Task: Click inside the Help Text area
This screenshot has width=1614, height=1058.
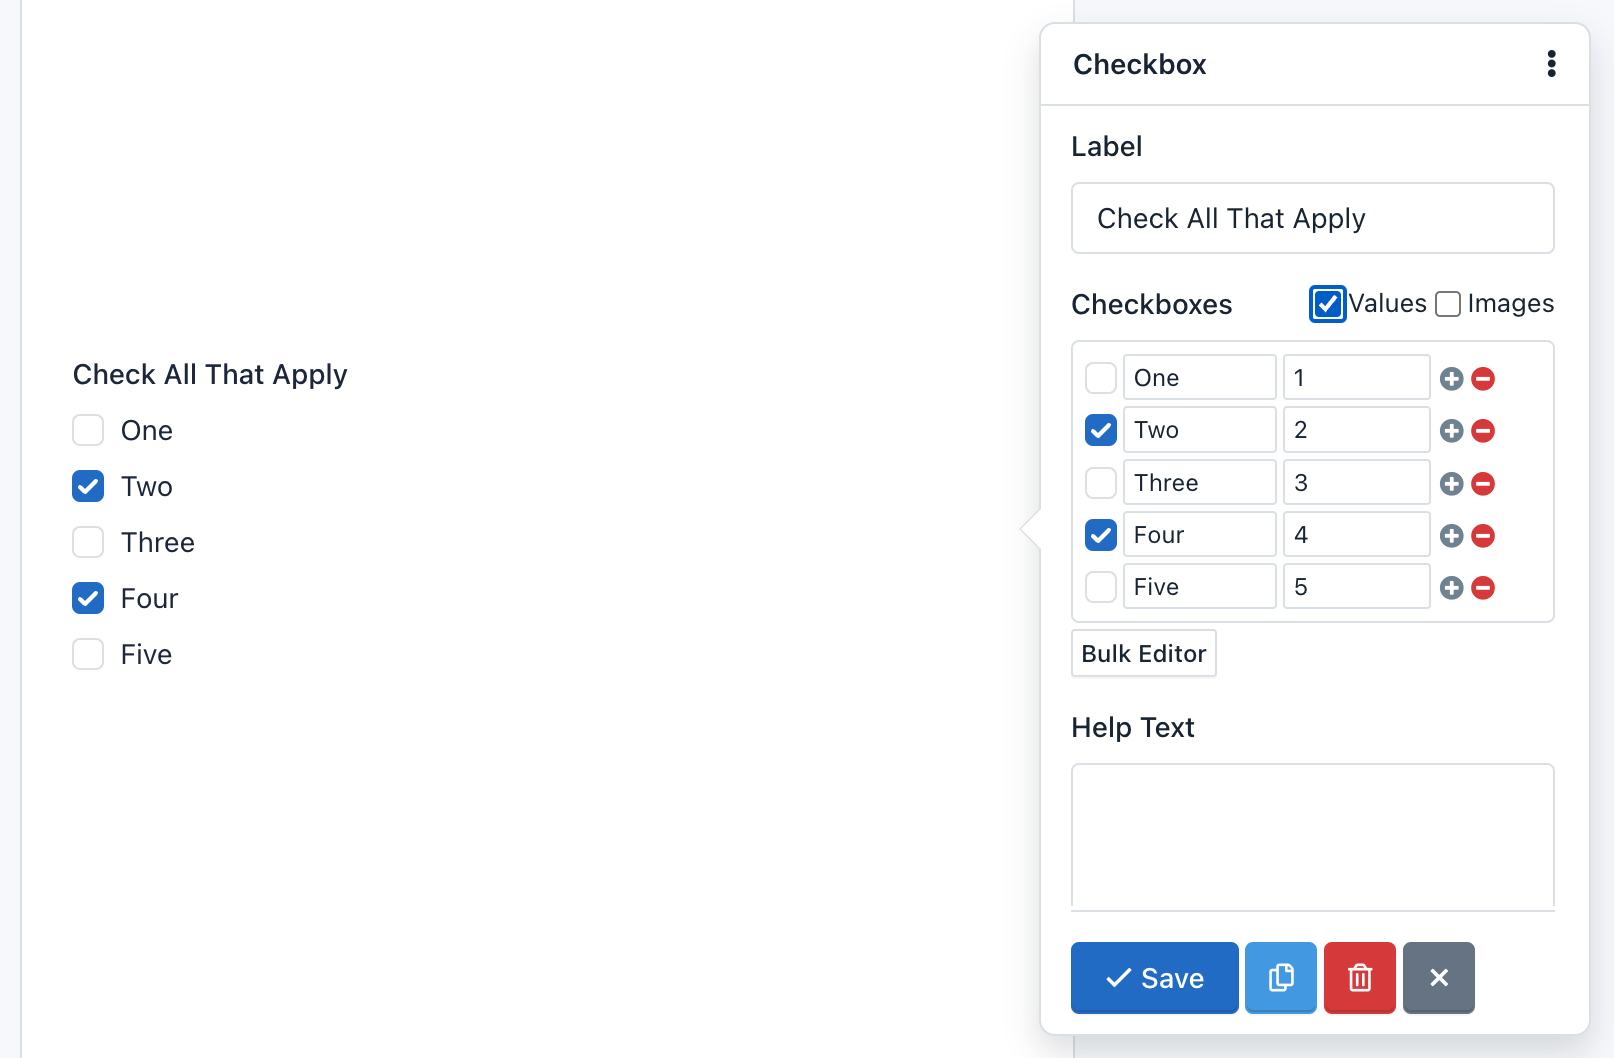Action: tap(1312, 836)
